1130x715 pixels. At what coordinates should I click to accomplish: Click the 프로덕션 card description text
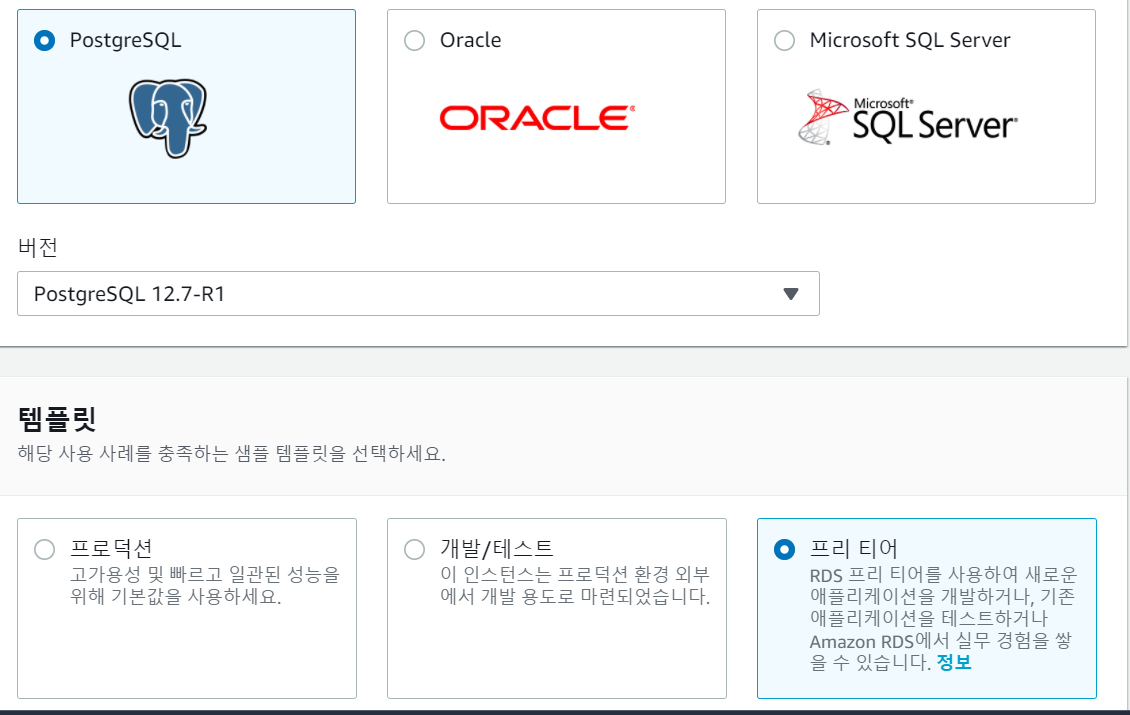click(x=205, y=585)
